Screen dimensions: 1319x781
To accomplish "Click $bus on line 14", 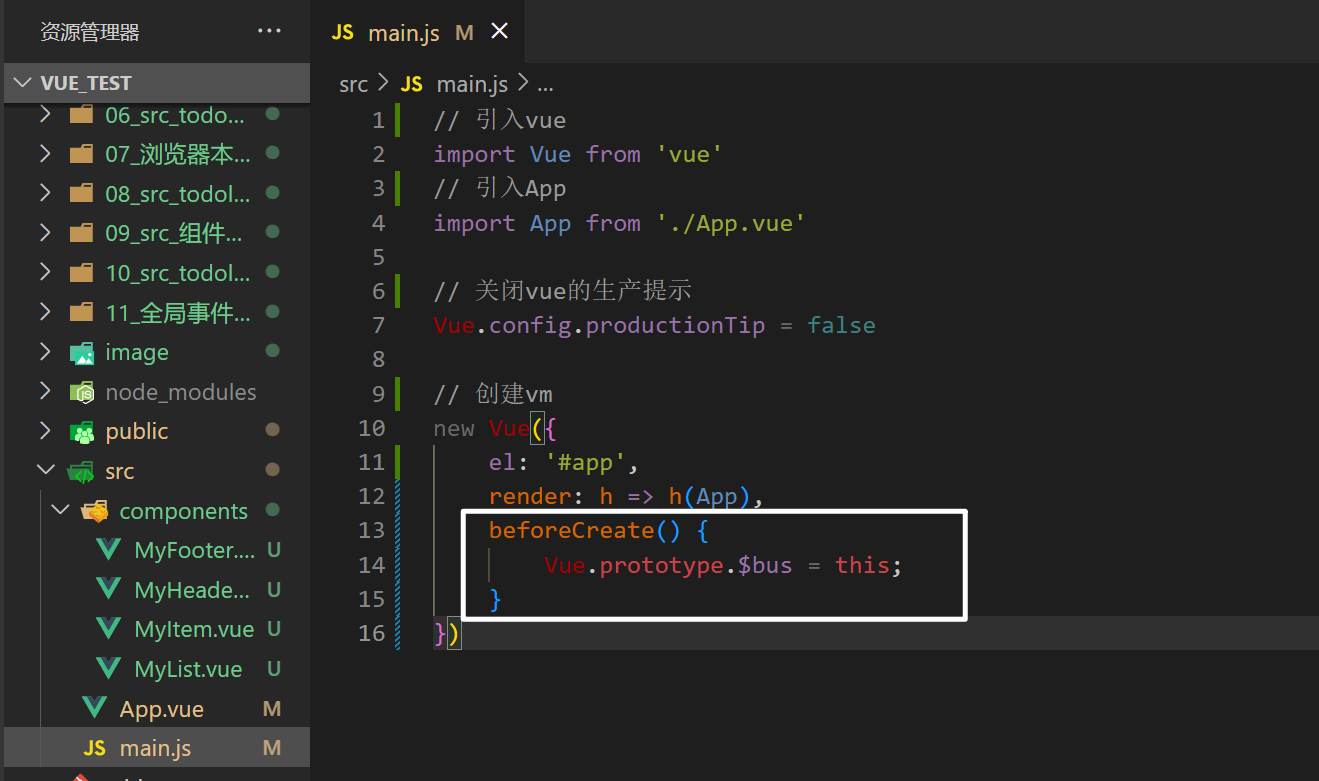I will point(765,565).
